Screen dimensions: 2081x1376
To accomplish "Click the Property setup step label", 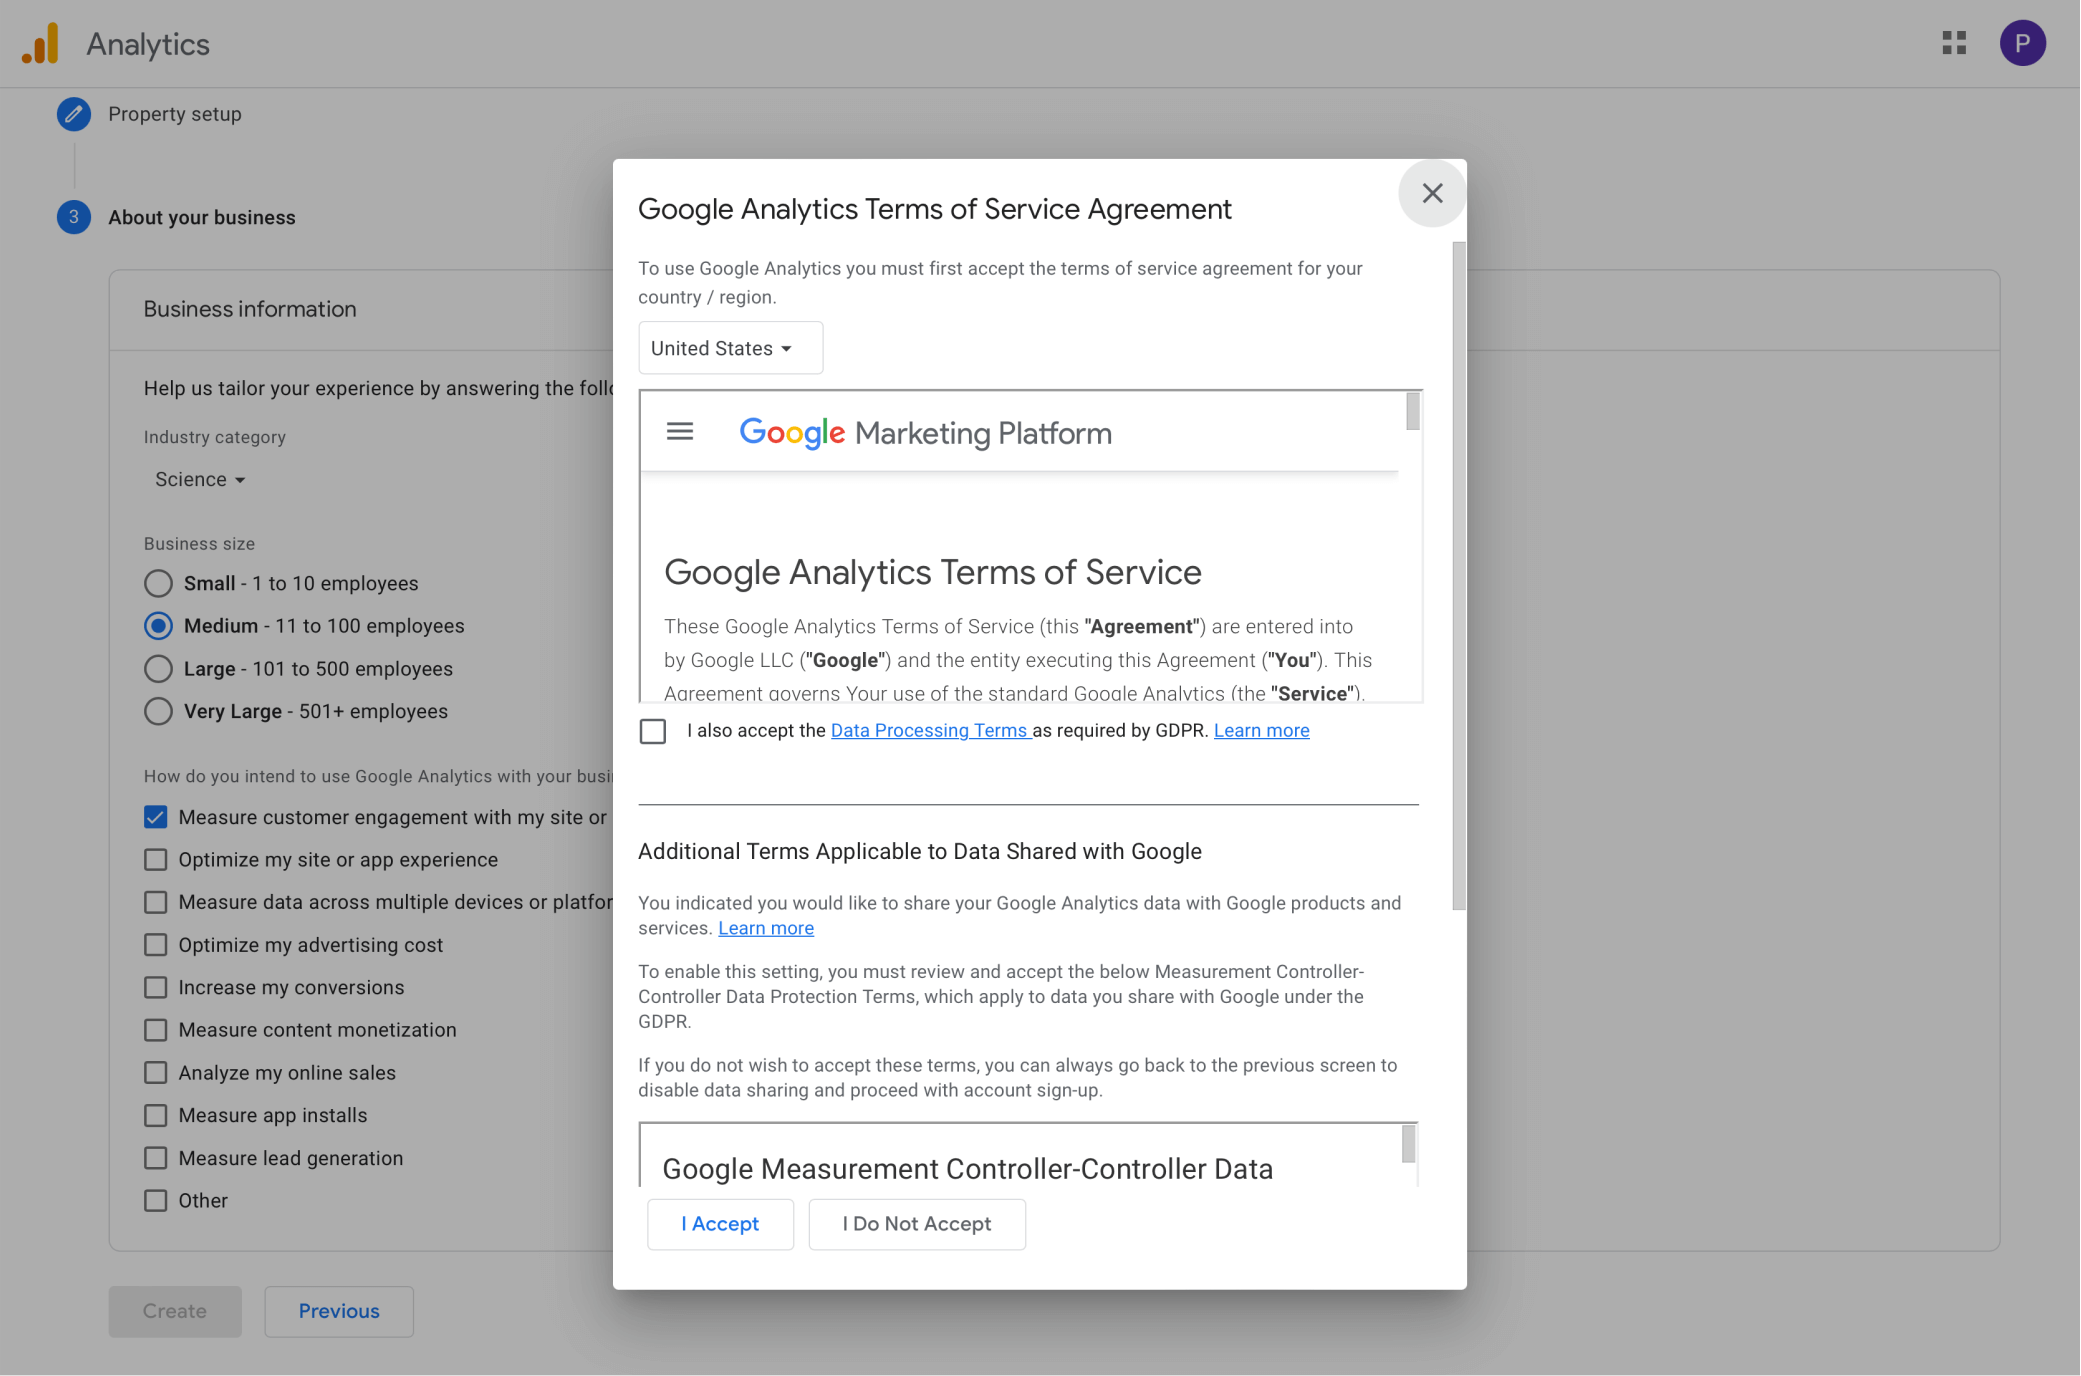I will click(x=175, y=114).
